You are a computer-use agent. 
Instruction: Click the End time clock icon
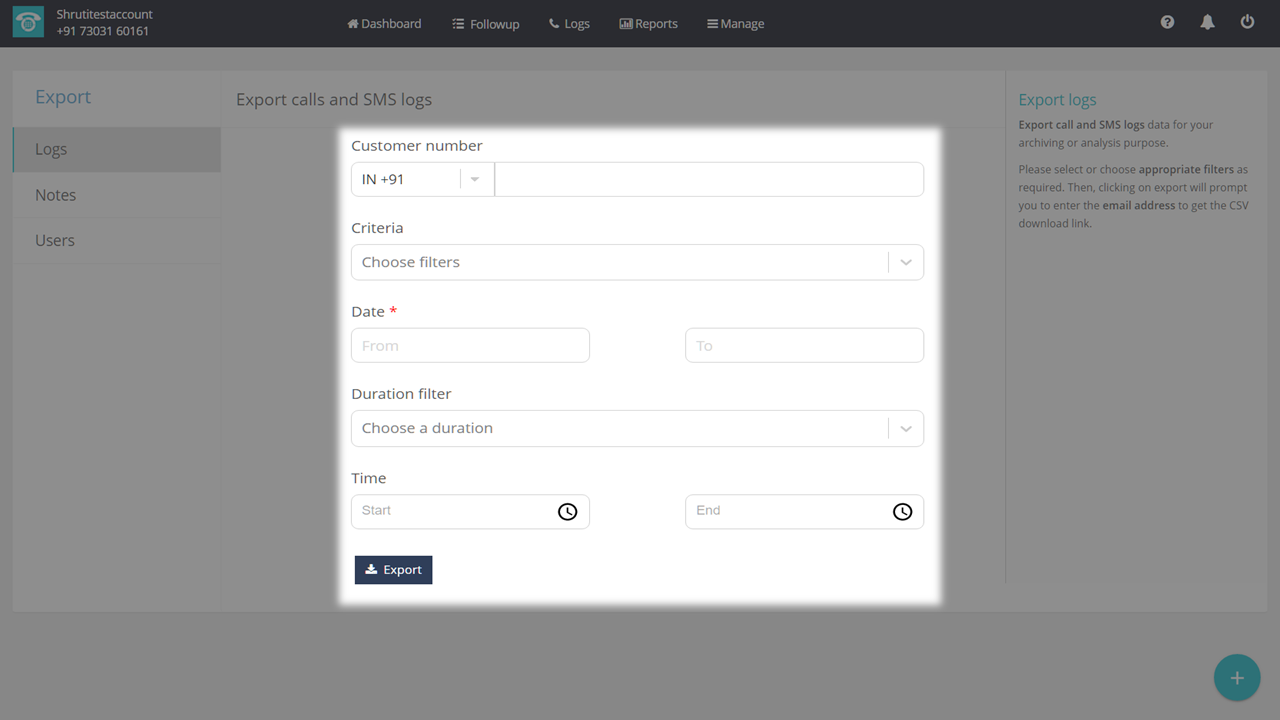coord(902,512)
